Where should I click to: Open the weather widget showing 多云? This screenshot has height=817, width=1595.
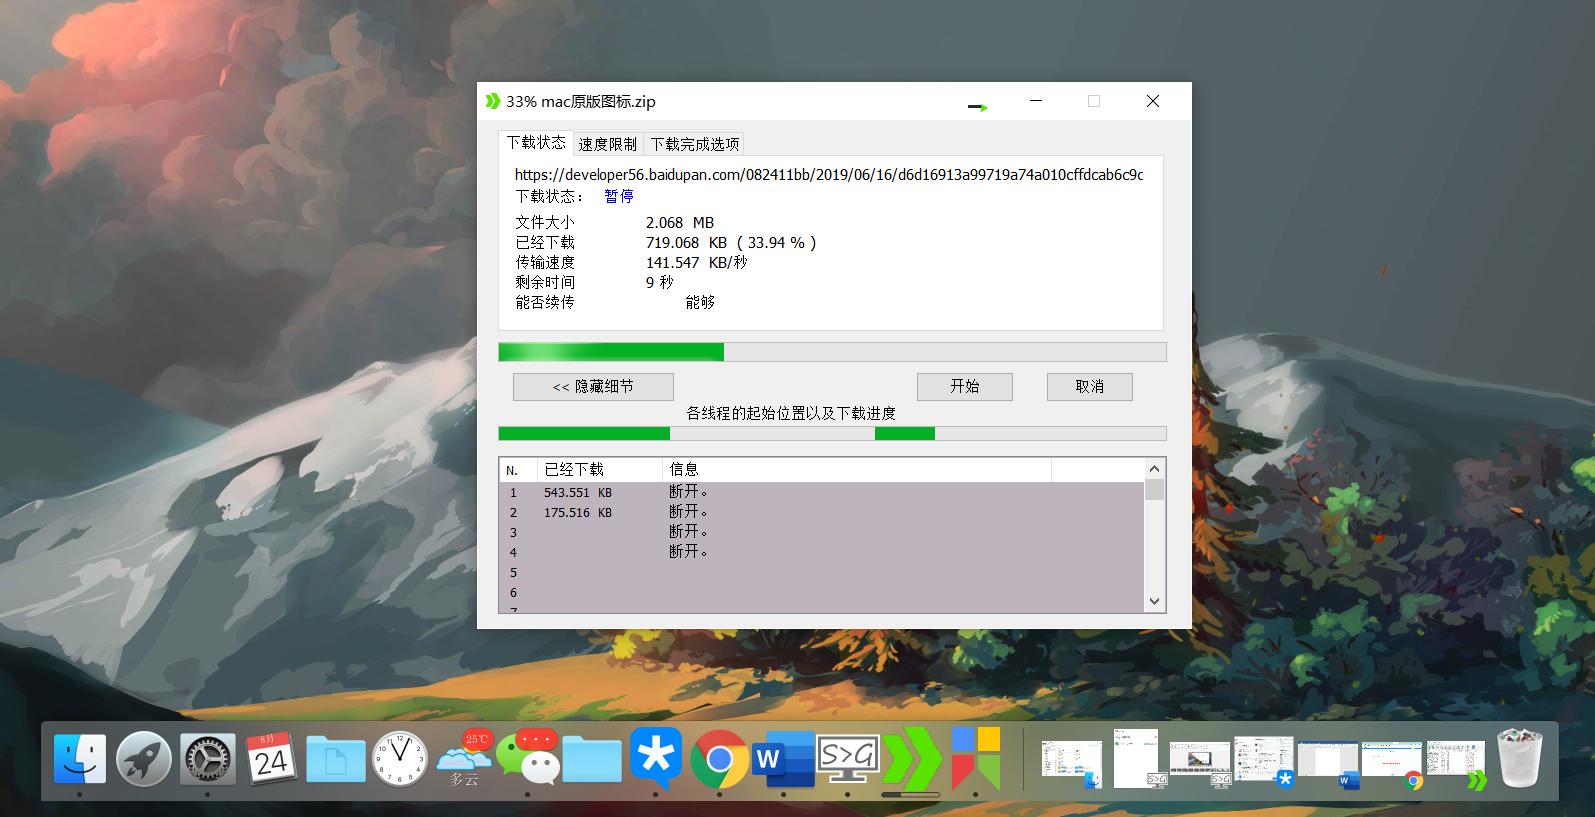(x=464, y=760)
